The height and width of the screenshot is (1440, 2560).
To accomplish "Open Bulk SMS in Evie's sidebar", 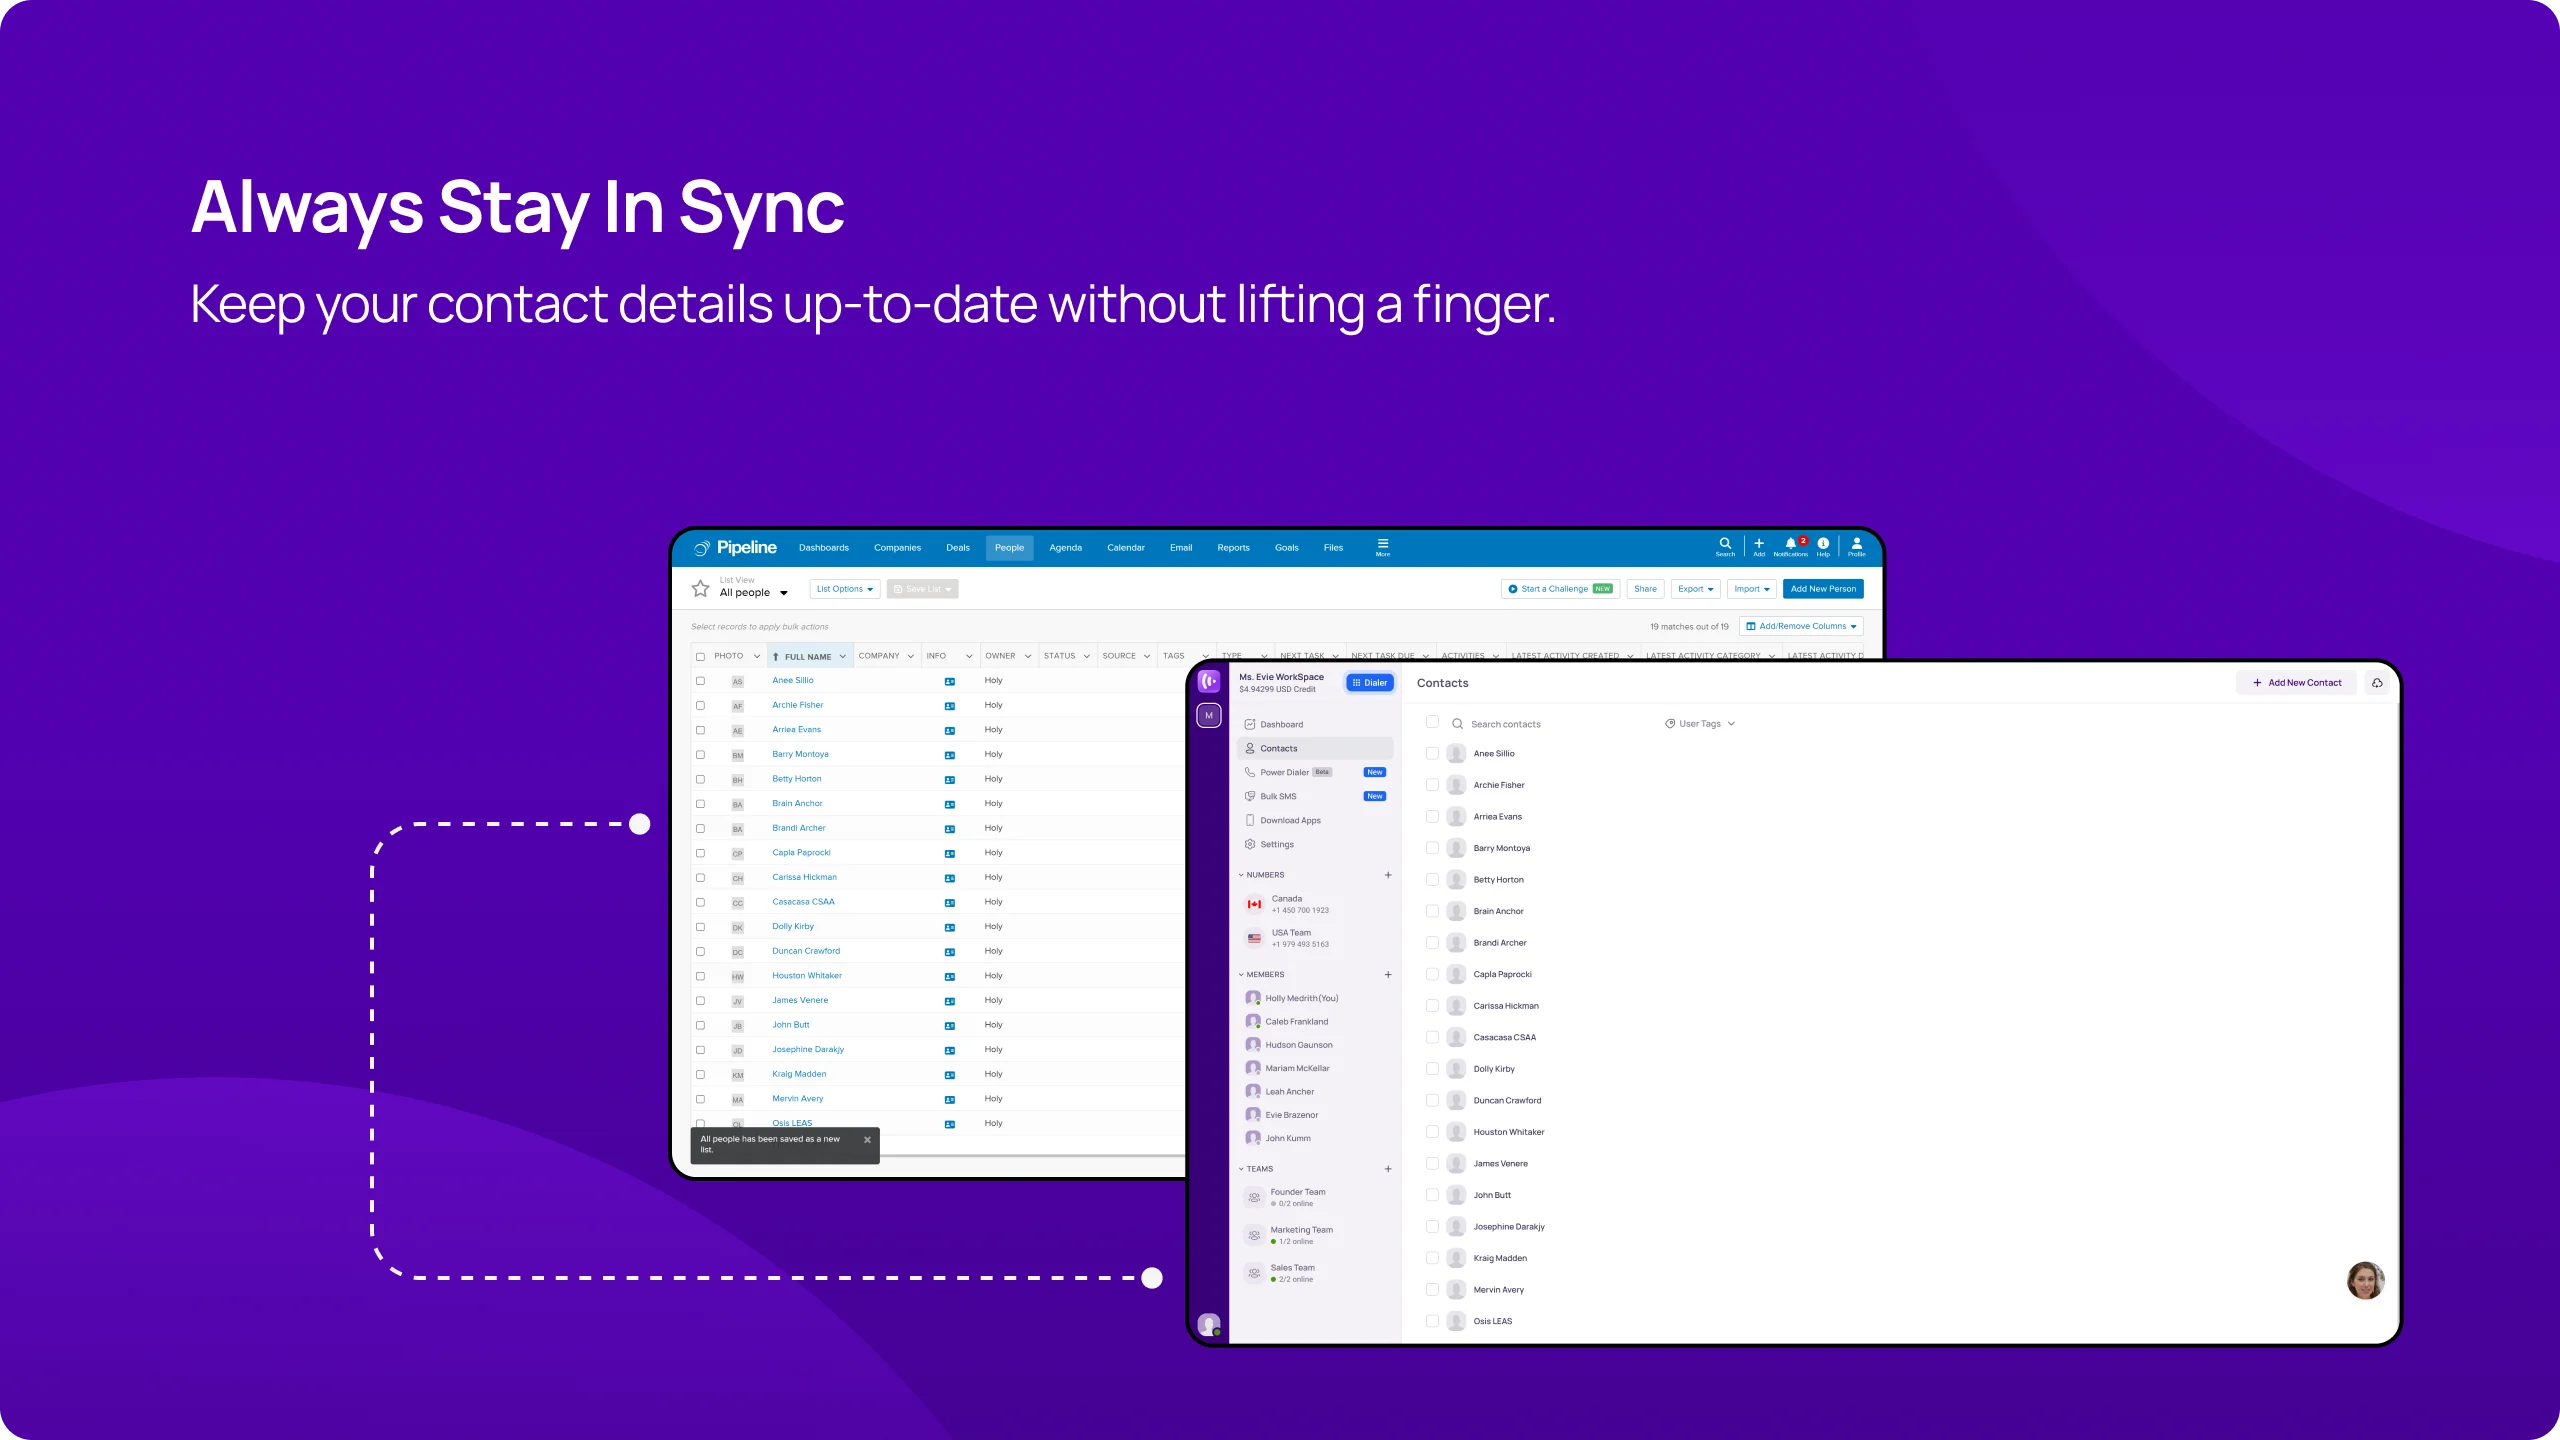I will [1315, 796].
